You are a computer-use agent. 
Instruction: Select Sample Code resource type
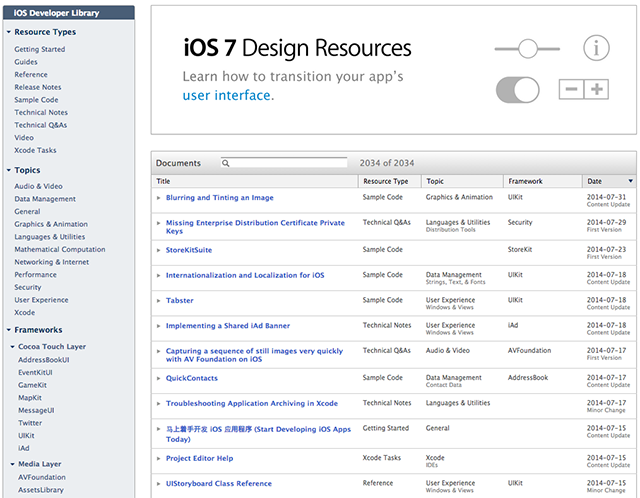(36, 100)
